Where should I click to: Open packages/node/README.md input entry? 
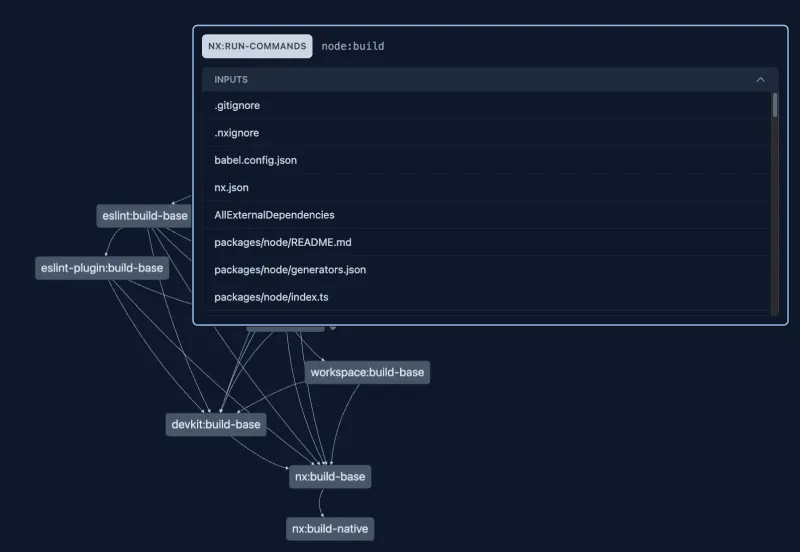tap(282, 242)
